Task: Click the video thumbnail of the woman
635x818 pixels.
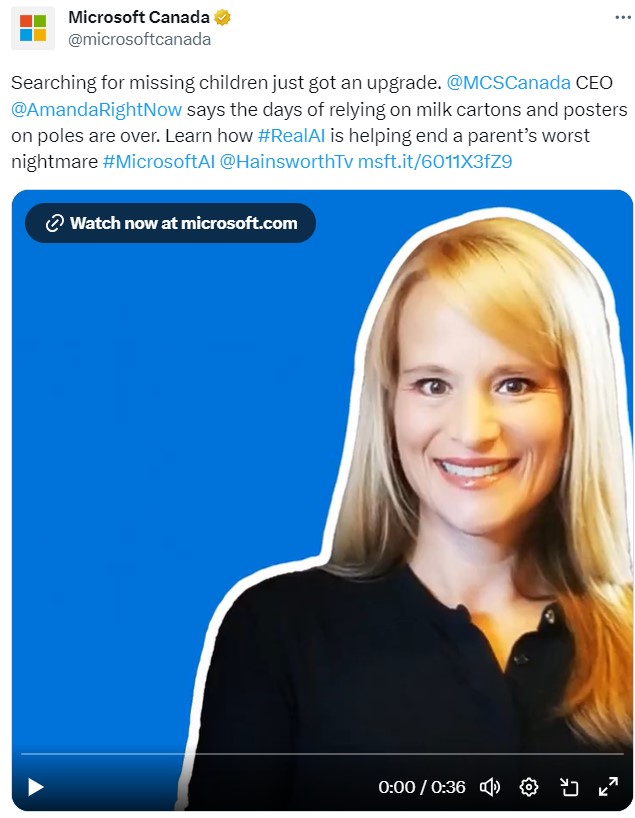Action: coord(322,480)
